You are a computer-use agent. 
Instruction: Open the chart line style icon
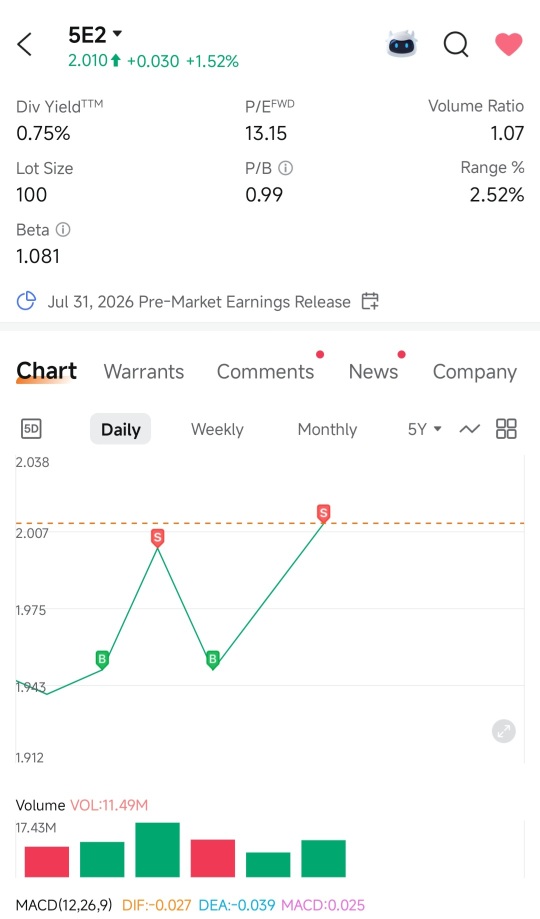(470, 429)
